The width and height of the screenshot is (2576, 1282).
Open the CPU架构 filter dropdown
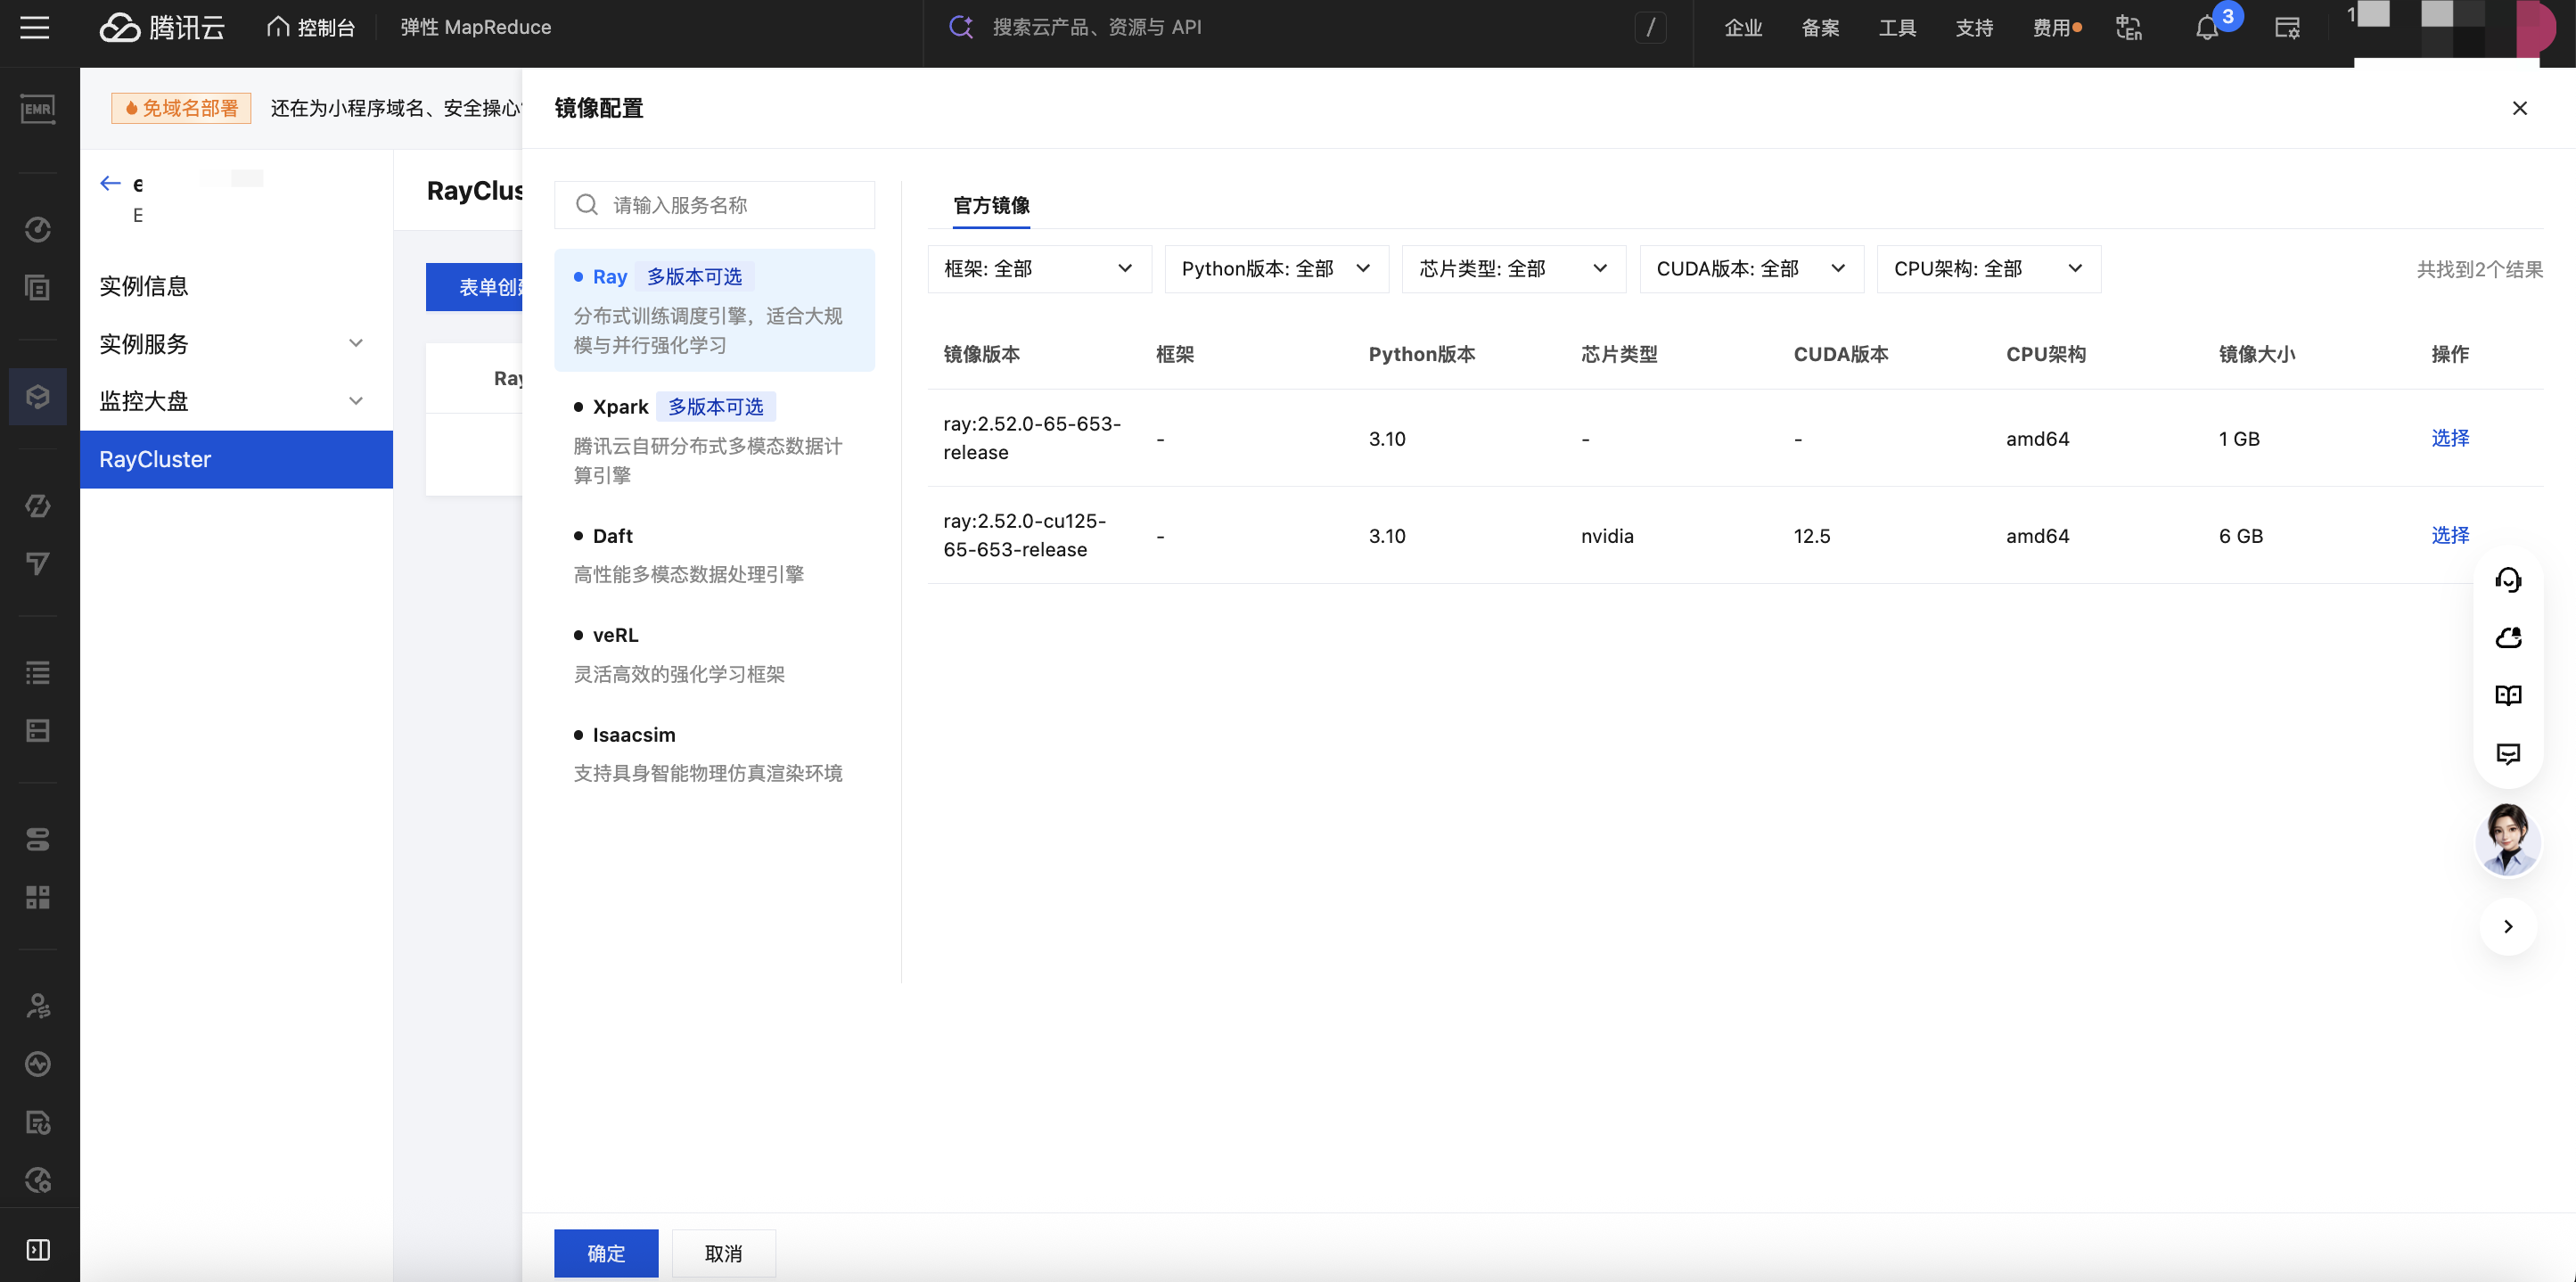click(1989, 269)
